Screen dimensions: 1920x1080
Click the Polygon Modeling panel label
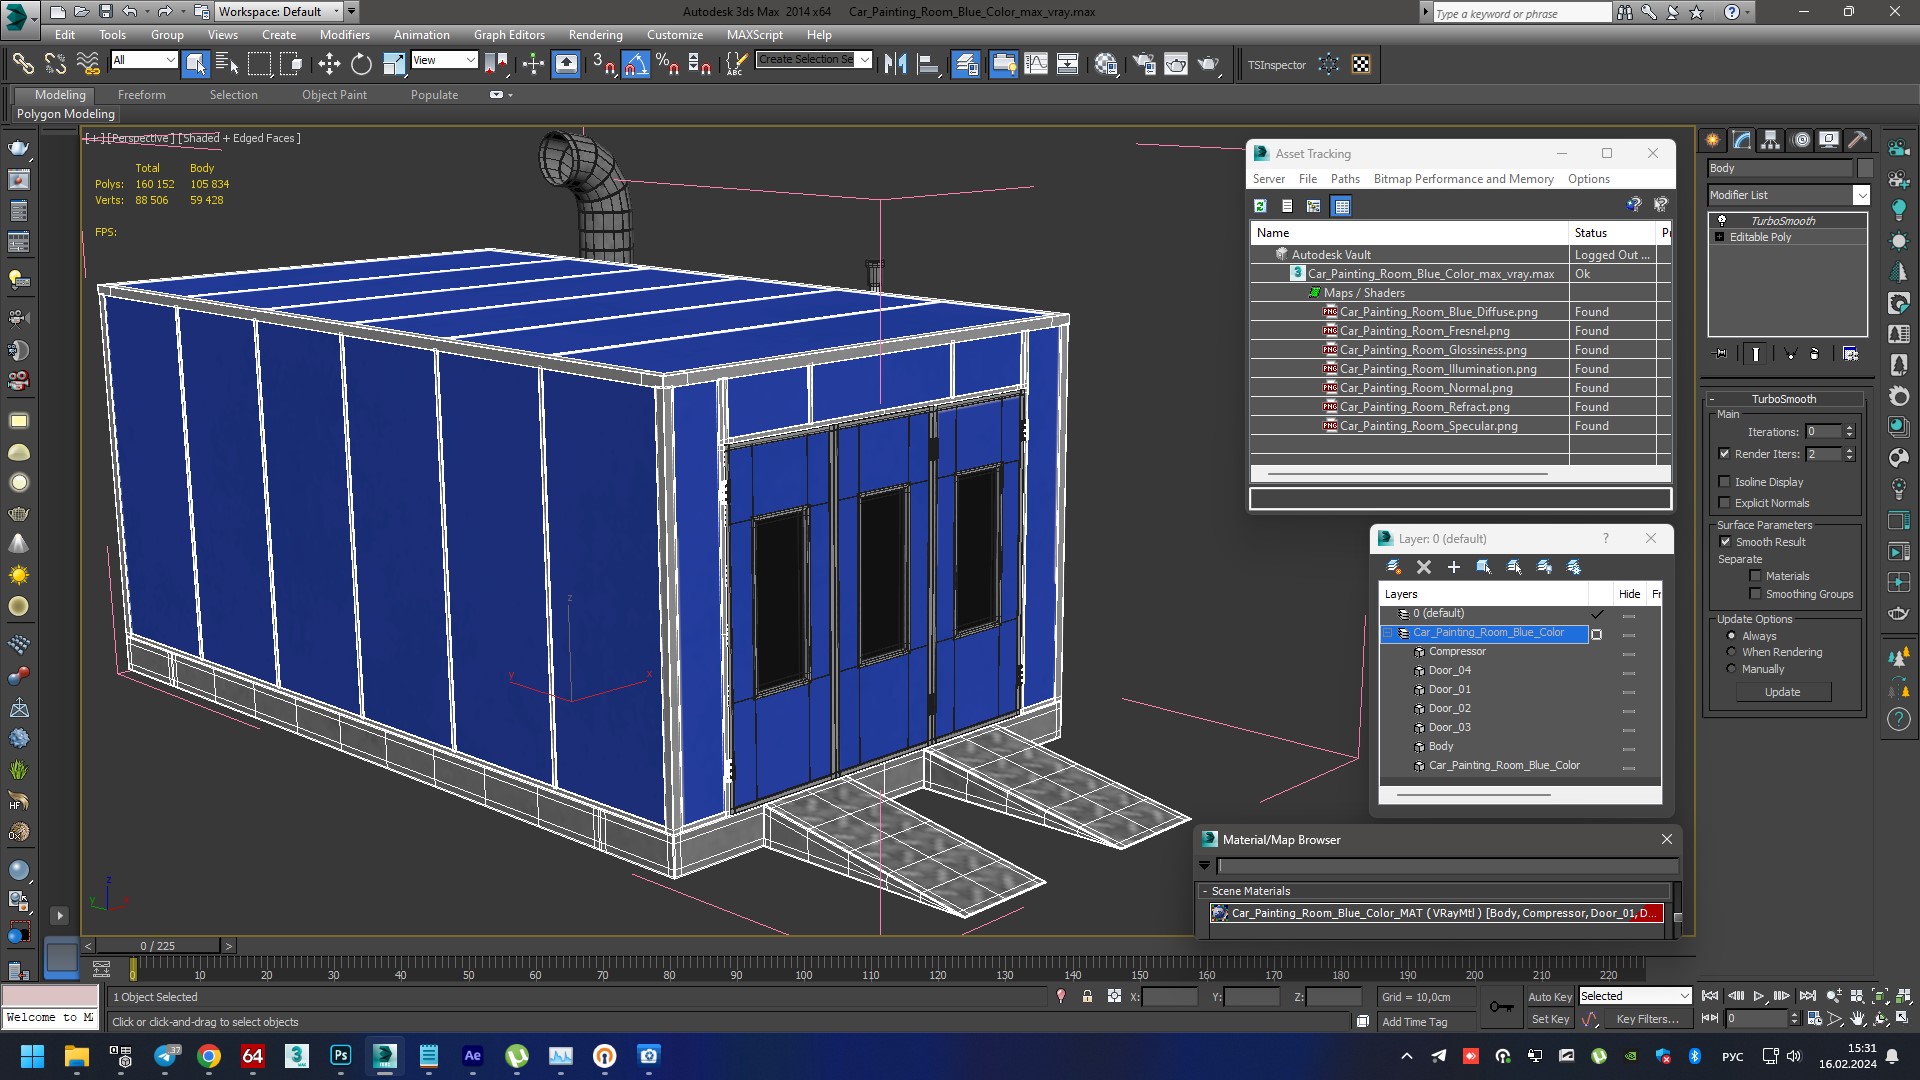66,114
